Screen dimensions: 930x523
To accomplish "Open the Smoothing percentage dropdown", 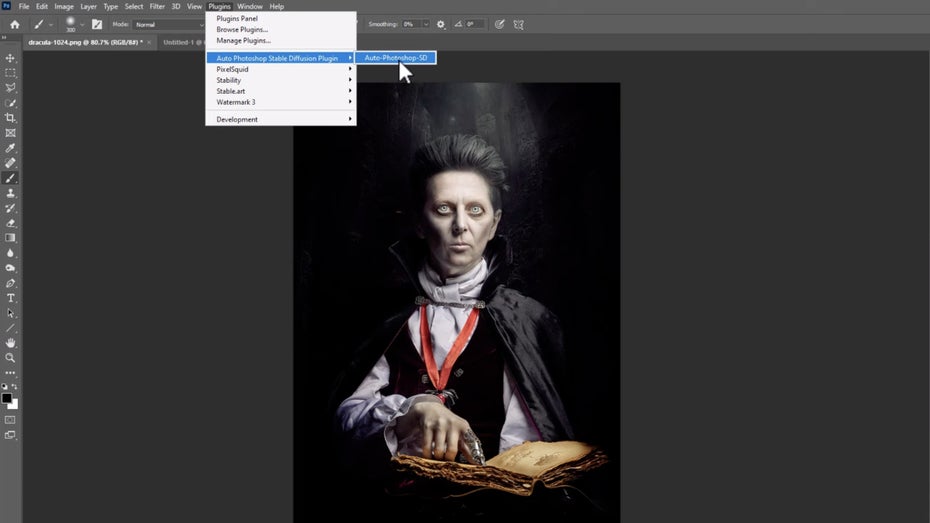I will coord(425,24).
